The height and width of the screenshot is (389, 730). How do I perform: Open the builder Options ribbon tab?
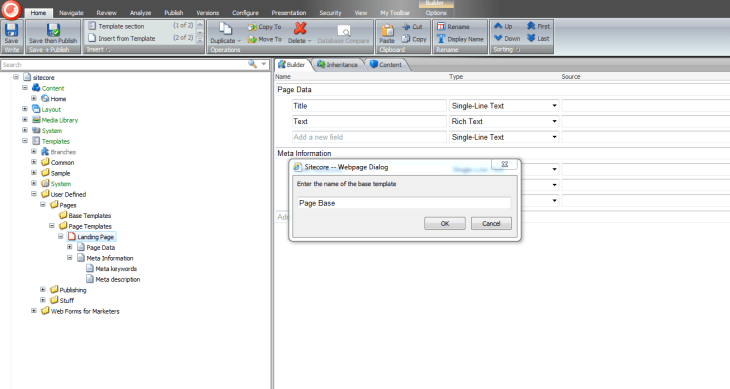click(436, 13)
